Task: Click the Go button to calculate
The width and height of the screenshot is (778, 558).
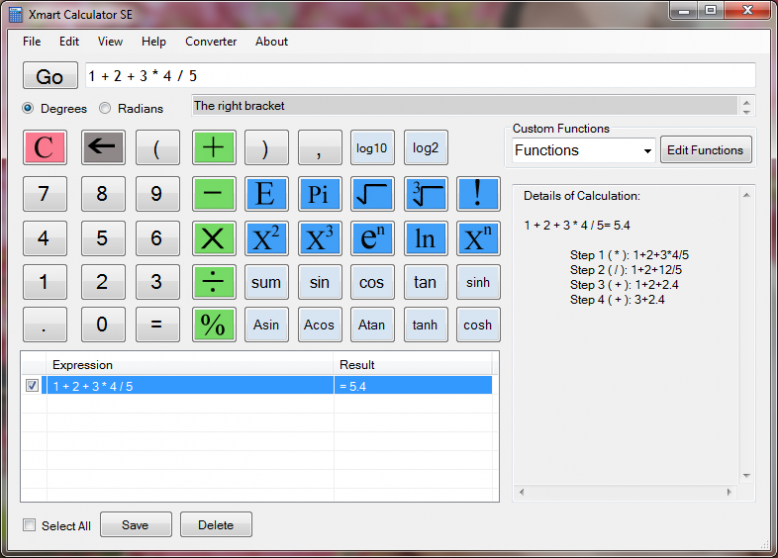Action: coord(50,75)
